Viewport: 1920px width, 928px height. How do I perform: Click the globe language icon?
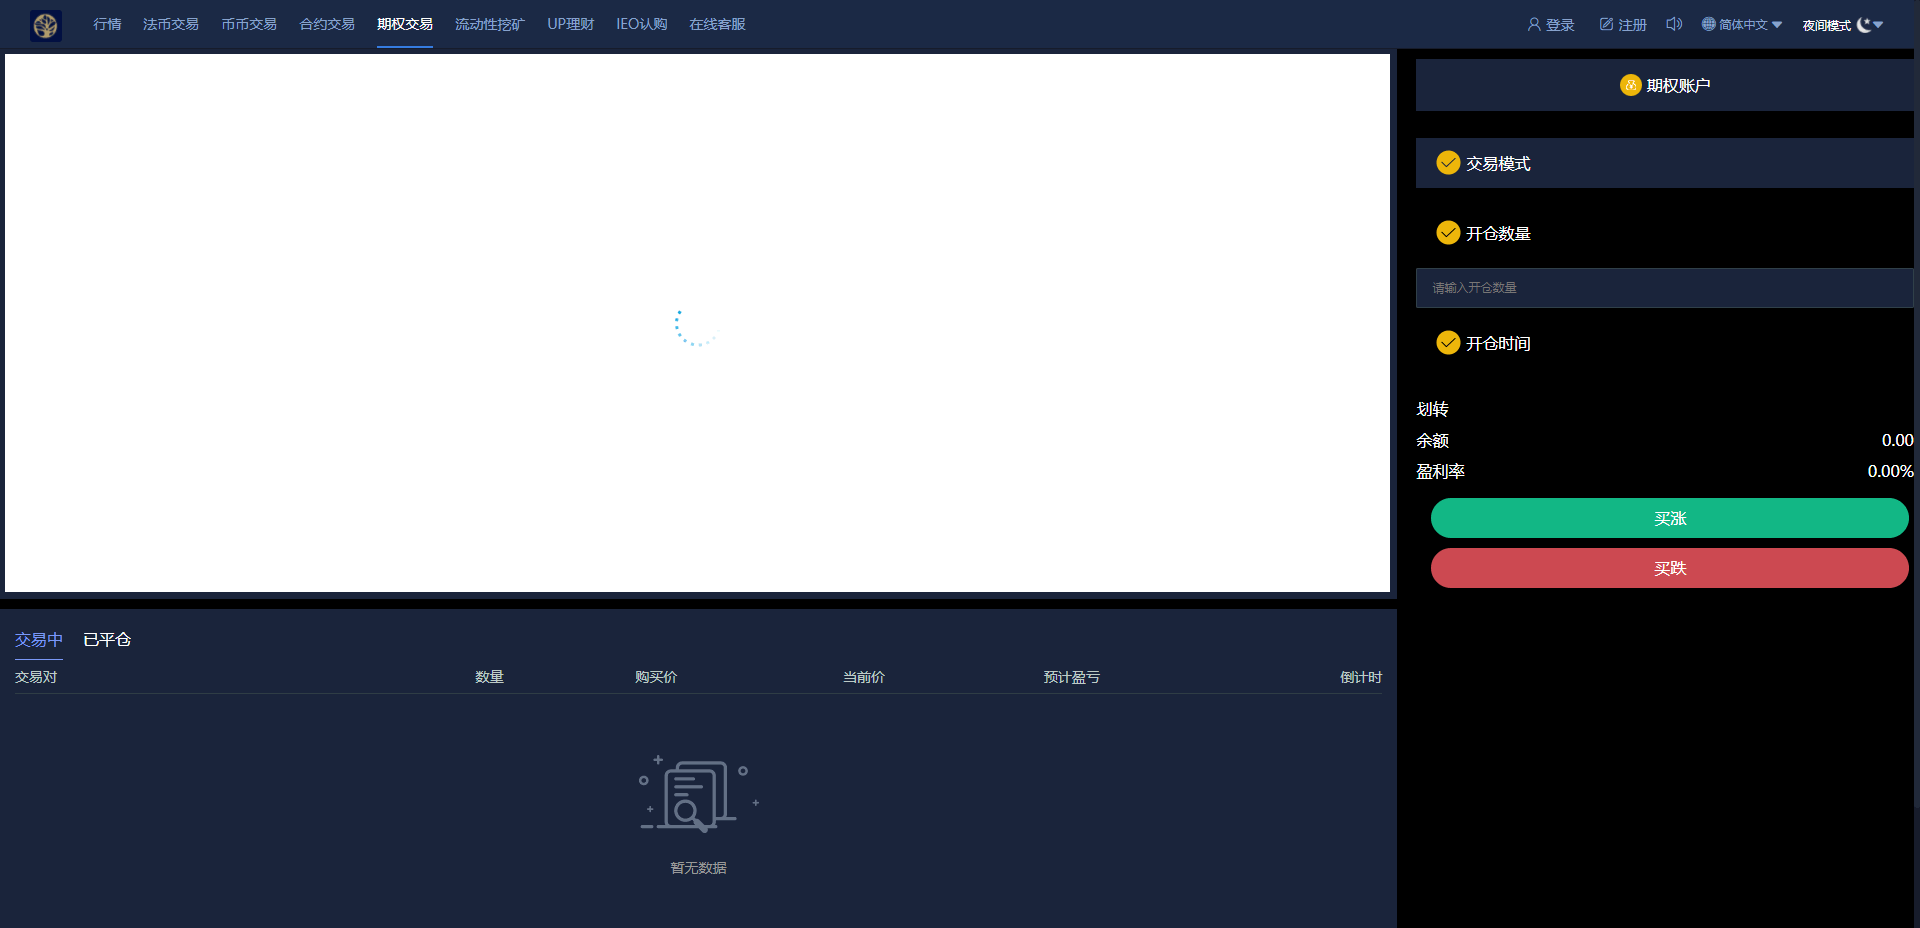point(1708,24)
